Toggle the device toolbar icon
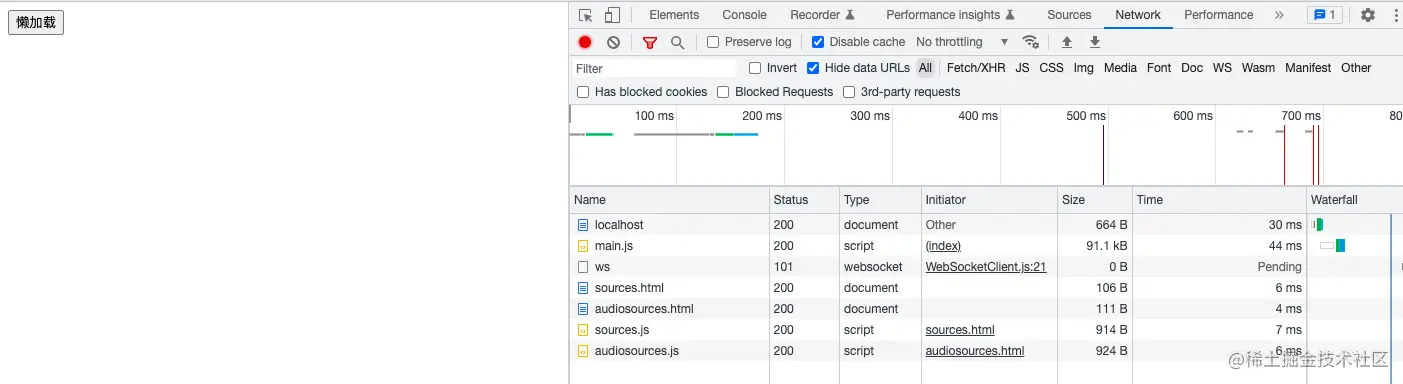Viewport: 1403px width, 384px height. coord(612,15)
